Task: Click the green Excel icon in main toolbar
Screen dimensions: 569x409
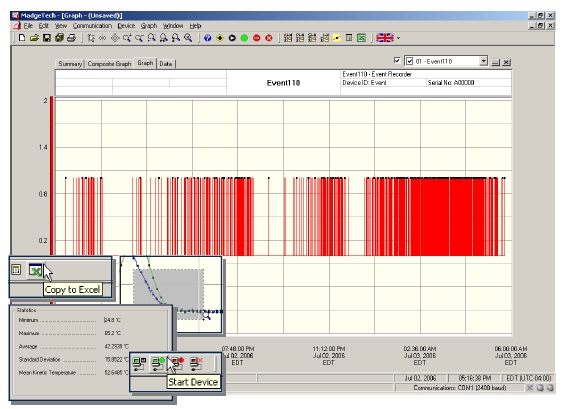Action: [x=361, y=38]
